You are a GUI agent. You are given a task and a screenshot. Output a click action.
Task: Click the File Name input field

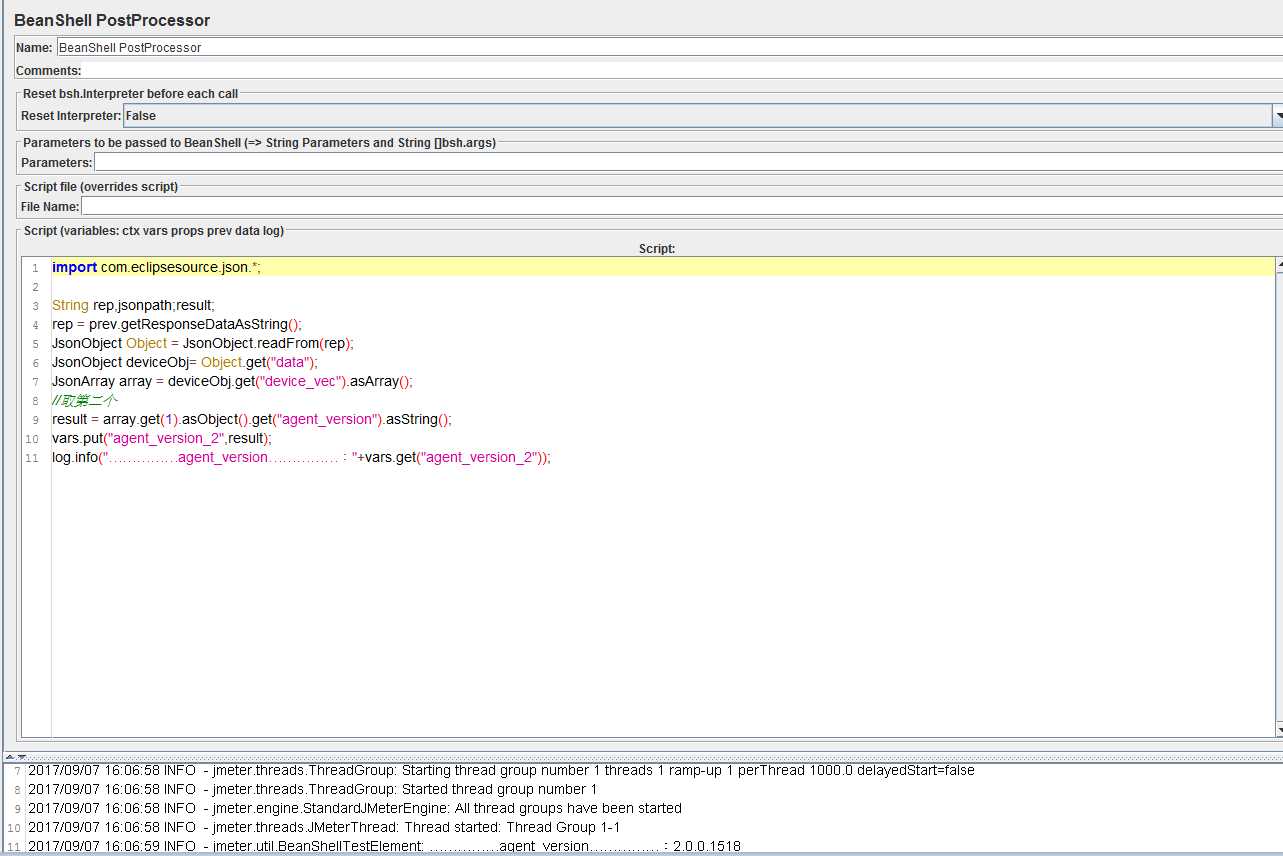click(682, 206)
